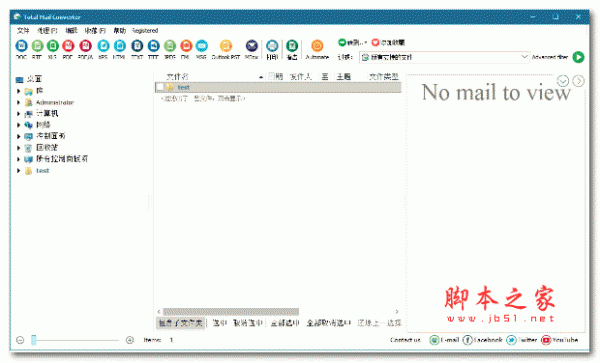Open the file filter combo box
Screen dimensions: 600x363
(x=444, y=57)
